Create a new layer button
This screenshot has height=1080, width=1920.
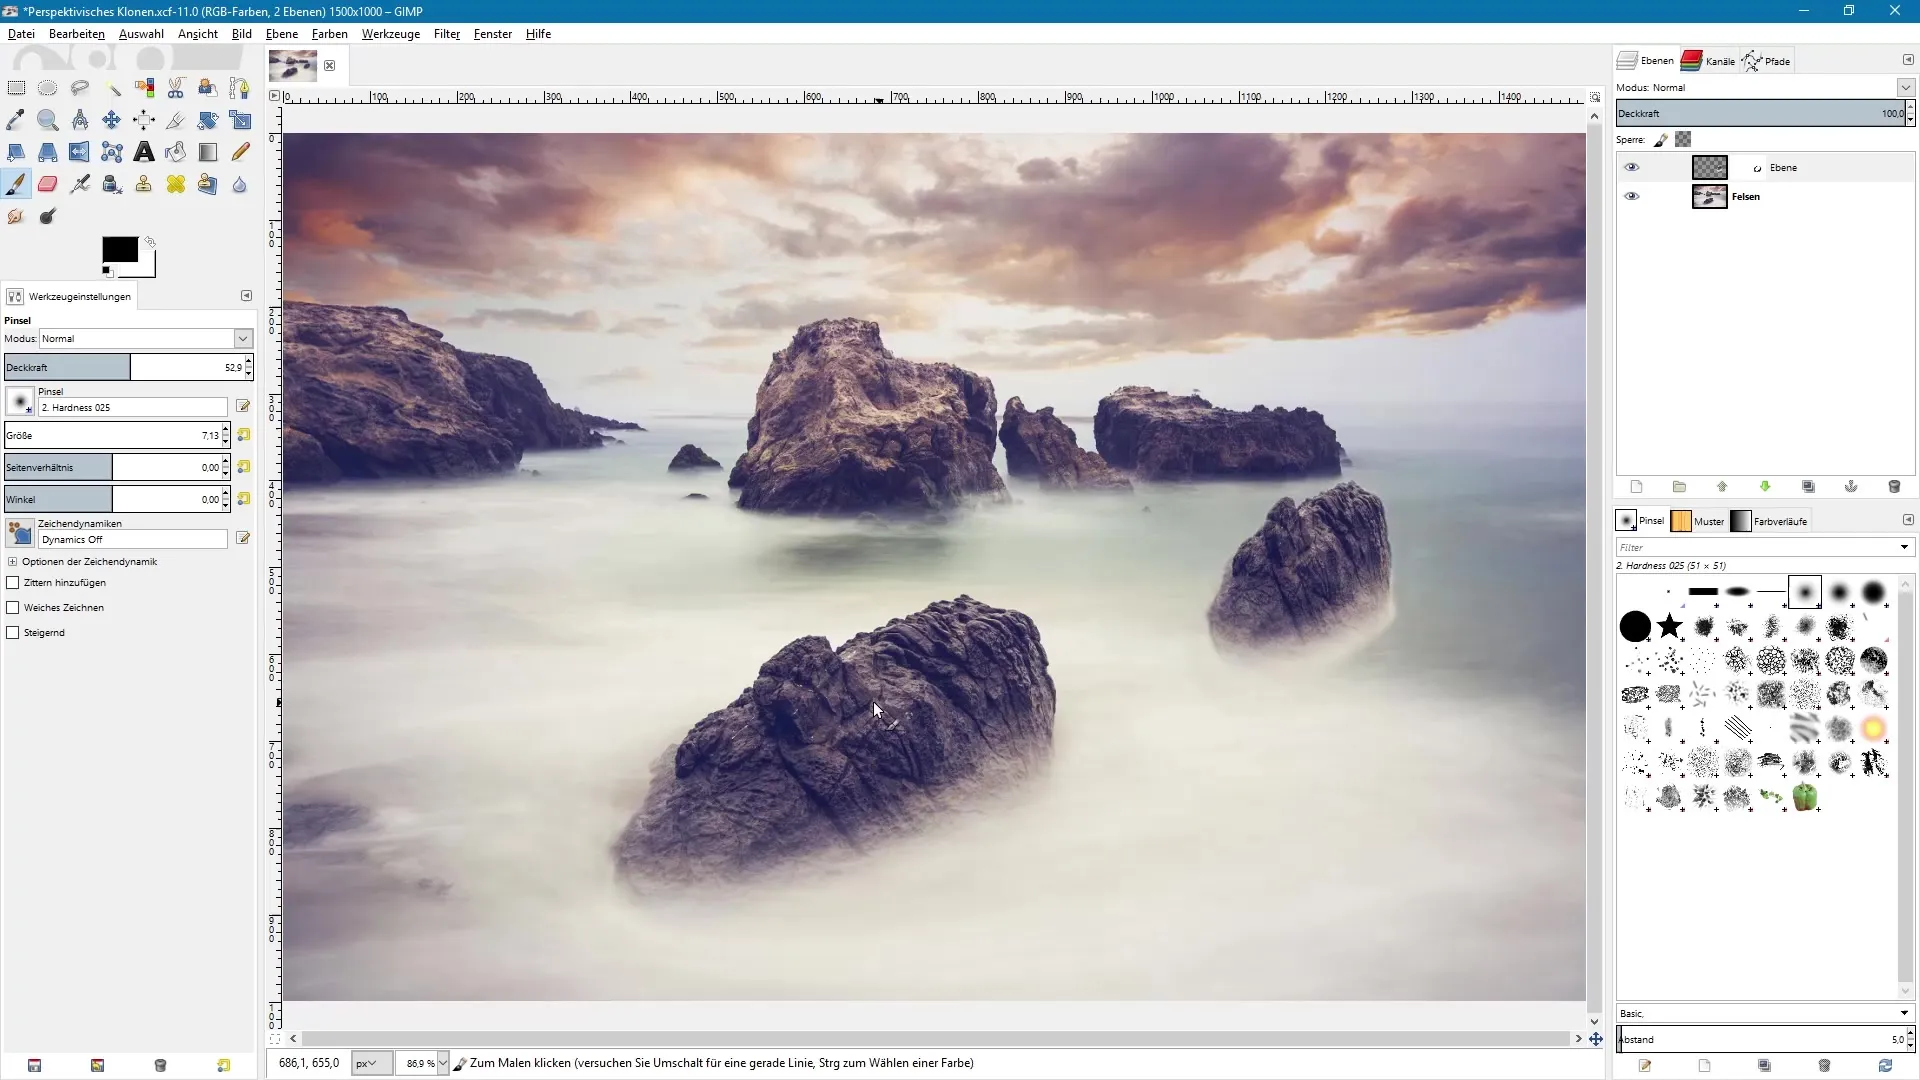pos(1636,487)
